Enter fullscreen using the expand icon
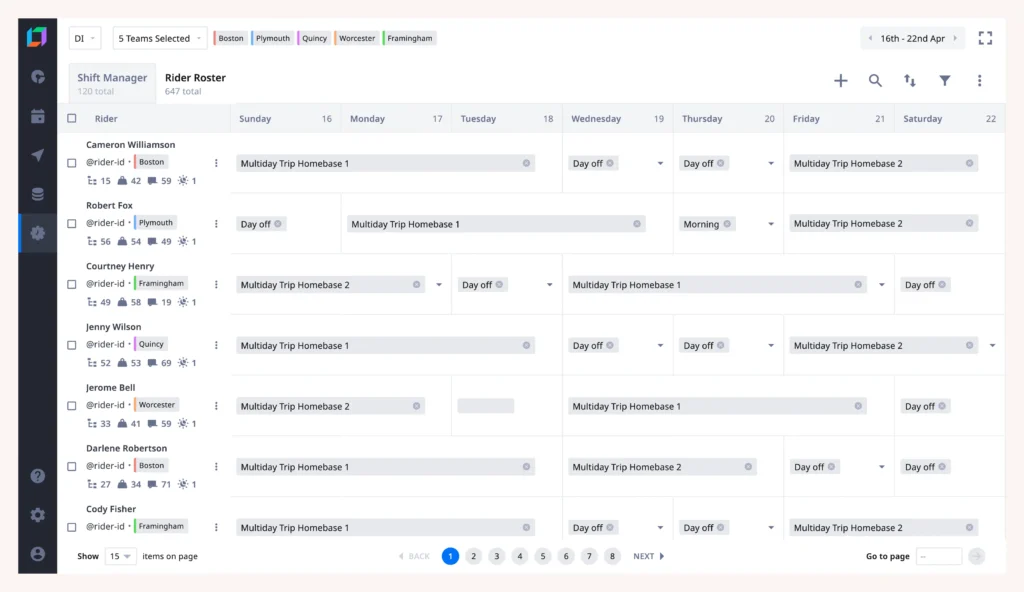1024x592 pixels. (x=985, y=38)
